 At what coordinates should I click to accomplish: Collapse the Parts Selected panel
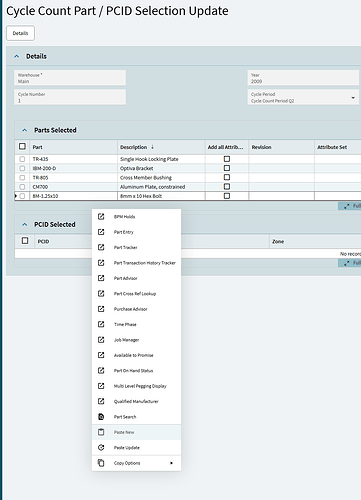tap(25, 130)
